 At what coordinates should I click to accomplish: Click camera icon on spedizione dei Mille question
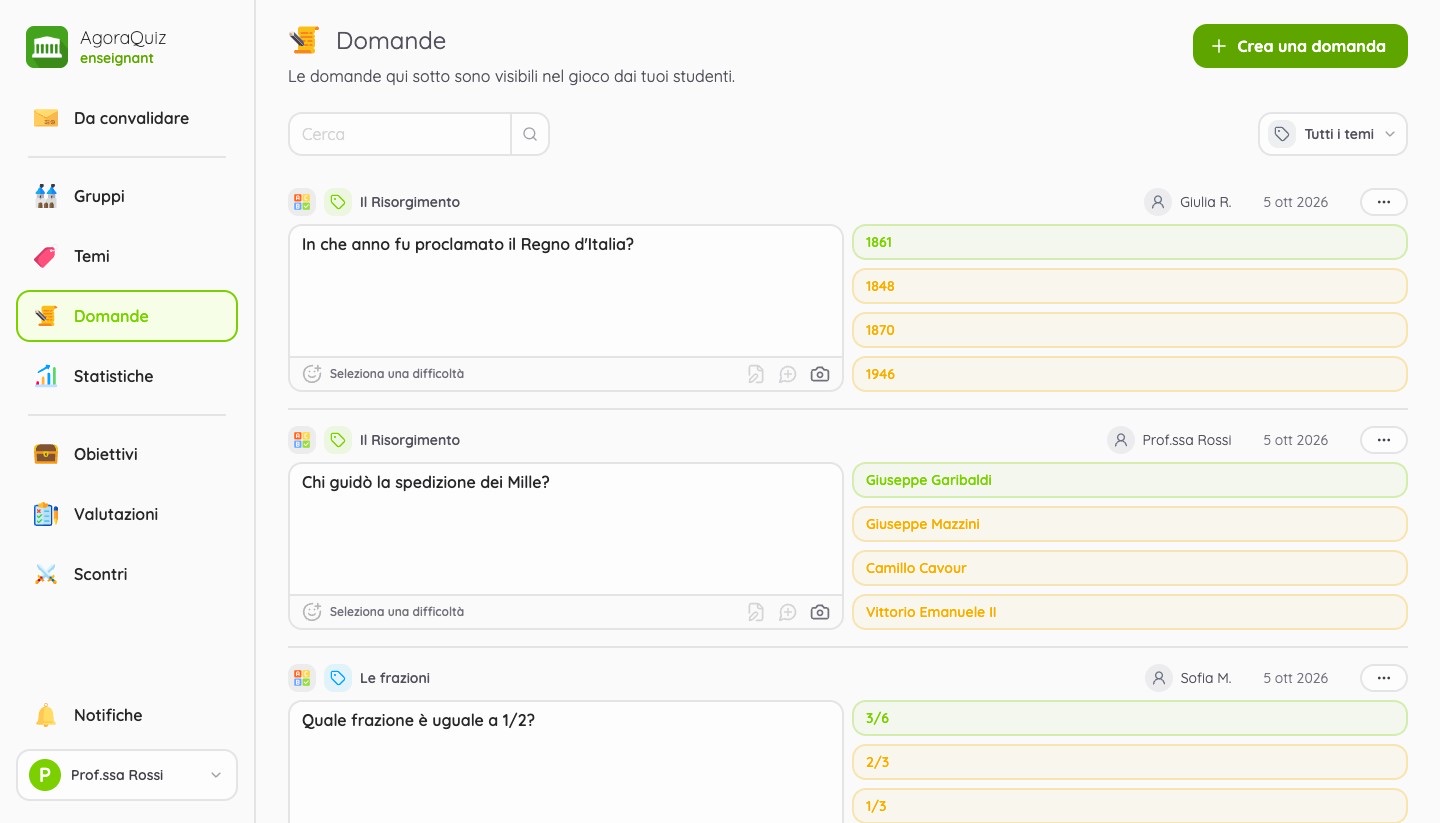coord(820,612)
